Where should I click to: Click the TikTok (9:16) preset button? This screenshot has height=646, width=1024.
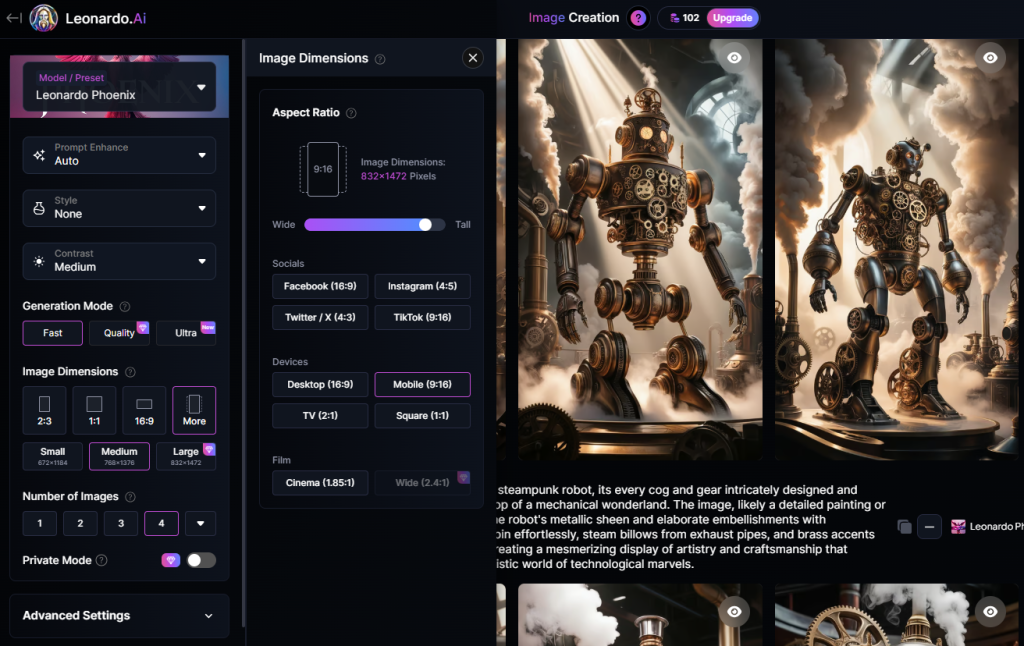422,318
